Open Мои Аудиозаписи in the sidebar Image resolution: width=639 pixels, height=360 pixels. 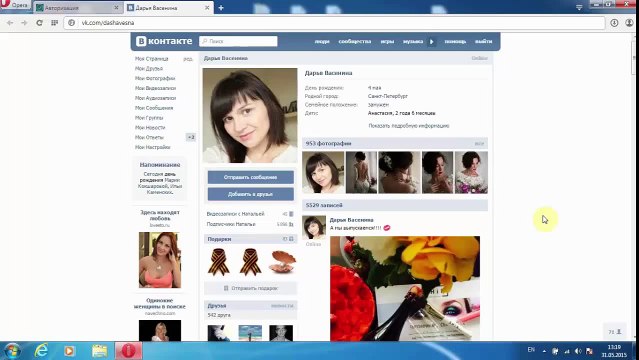click(155, 98)
